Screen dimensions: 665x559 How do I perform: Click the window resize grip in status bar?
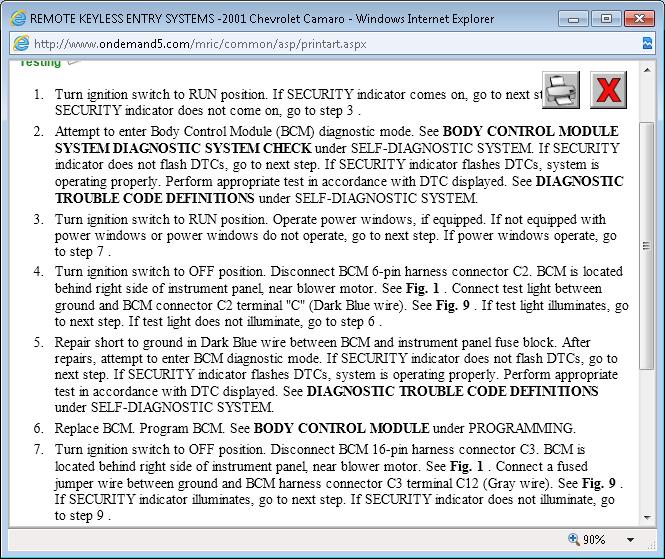[x=651, y=546]
